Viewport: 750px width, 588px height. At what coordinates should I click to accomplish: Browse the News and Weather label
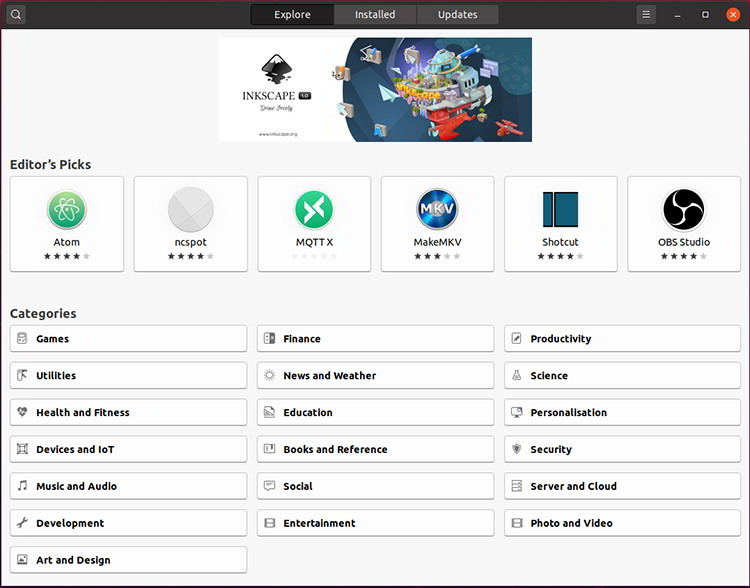point(330,376)
